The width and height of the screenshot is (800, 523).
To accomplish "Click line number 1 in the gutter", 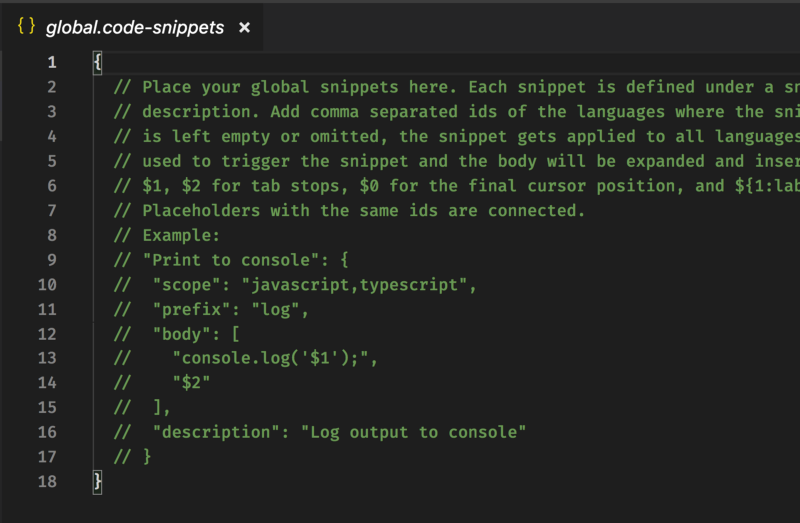I will coord(51,62).
